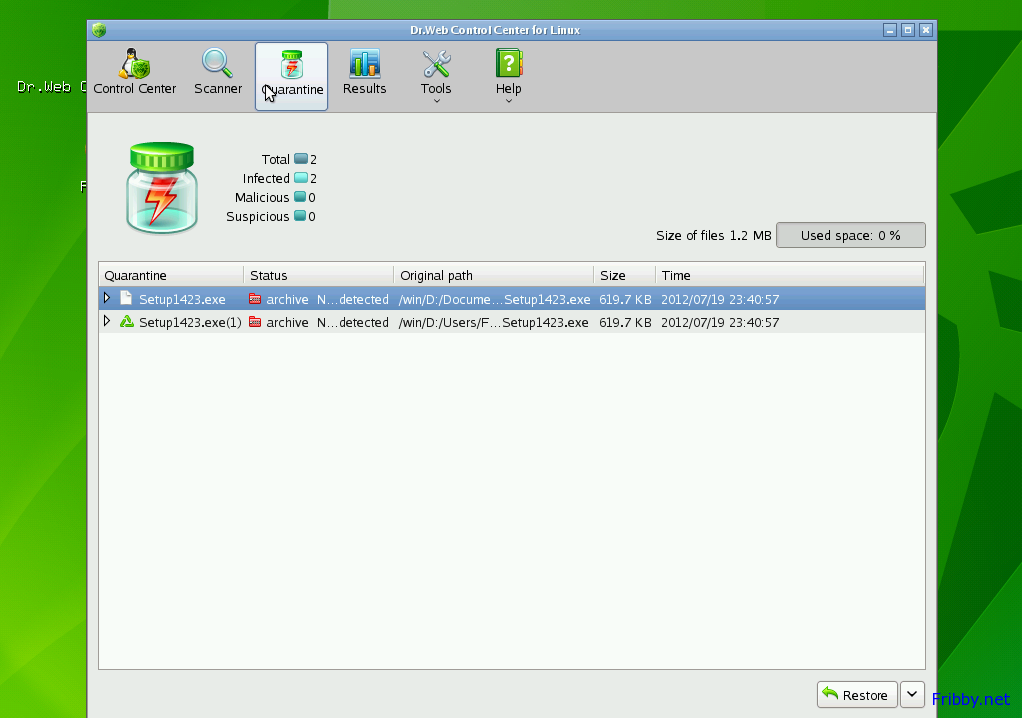Screen dimensions: 1022x718
Task: Maximize the Dr.Web Control Center window
Action: tap(907, 30)
